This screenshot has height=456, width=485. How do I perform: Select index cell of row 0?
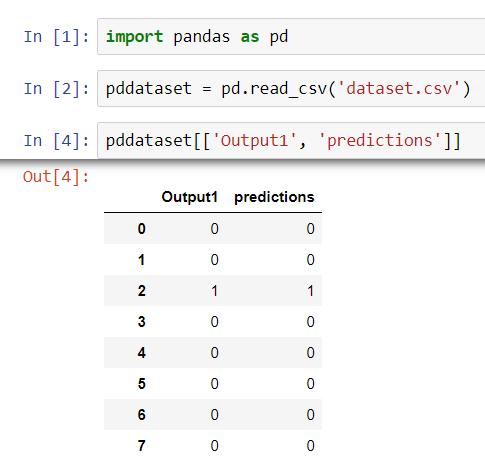(x=142, y=229)
